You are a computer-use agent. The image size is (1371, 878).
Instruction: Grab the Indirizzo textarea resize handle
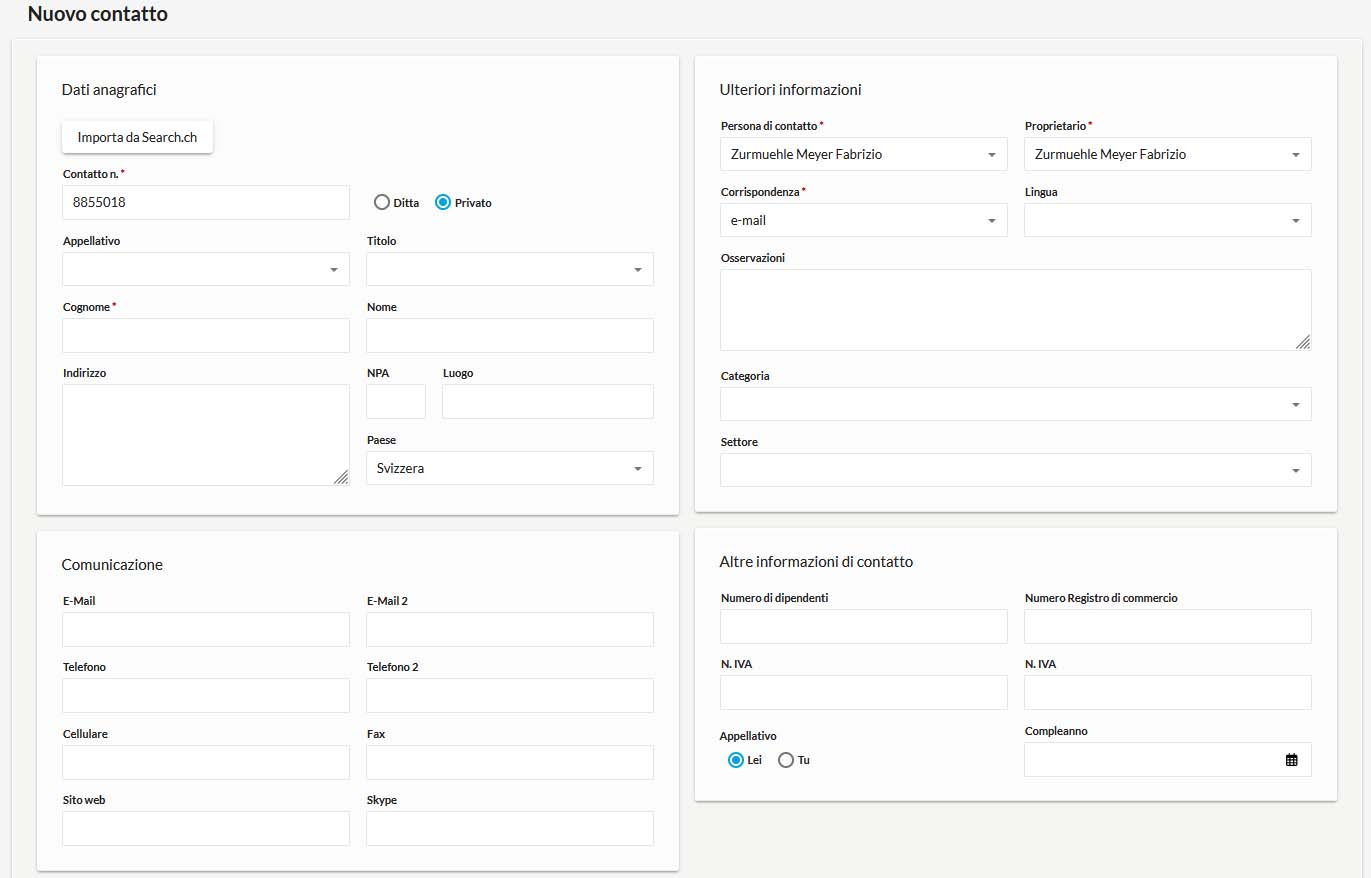point(341,477)
